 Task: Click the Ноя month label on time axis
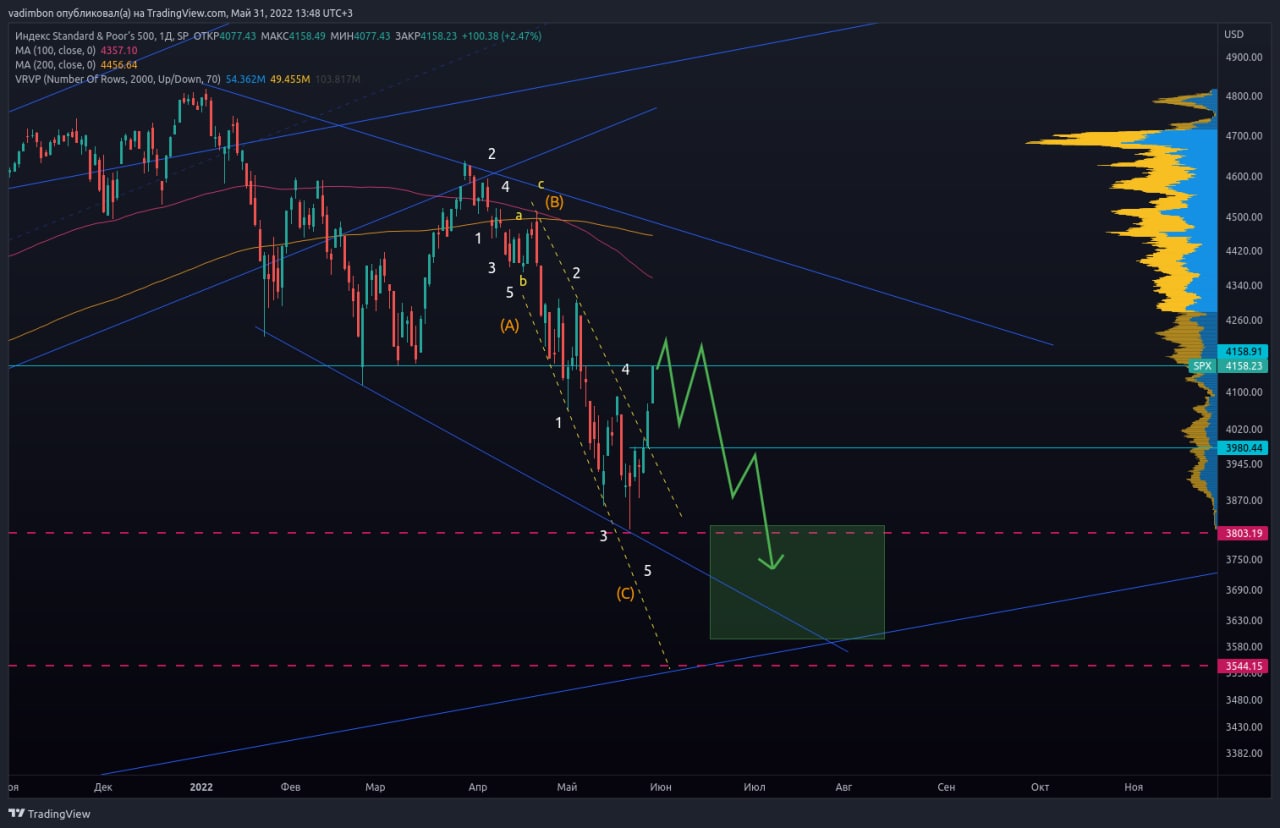coord(1133,787)
